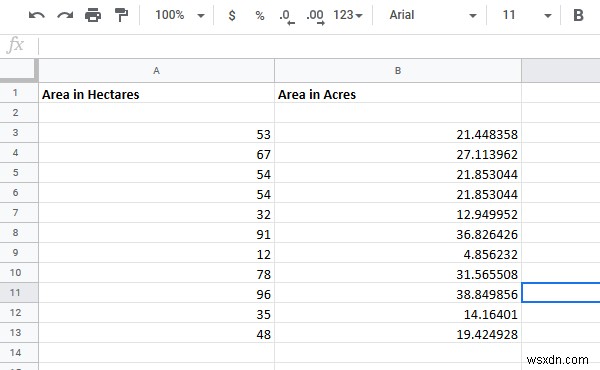Click the Redo arrow icon
Screen dimensions: 600x370
click(x=65, y=15)
